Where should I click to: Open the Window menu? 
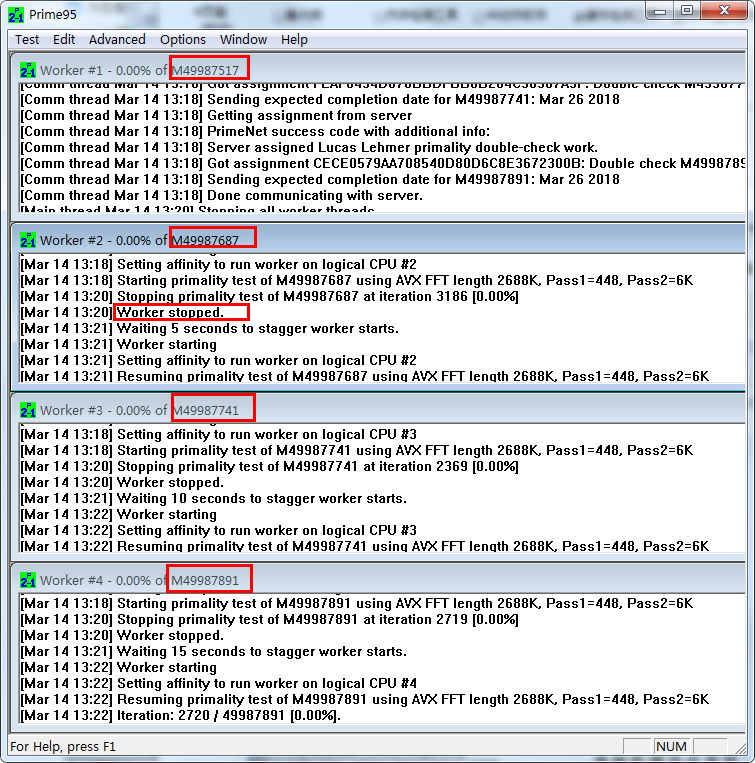243,39
